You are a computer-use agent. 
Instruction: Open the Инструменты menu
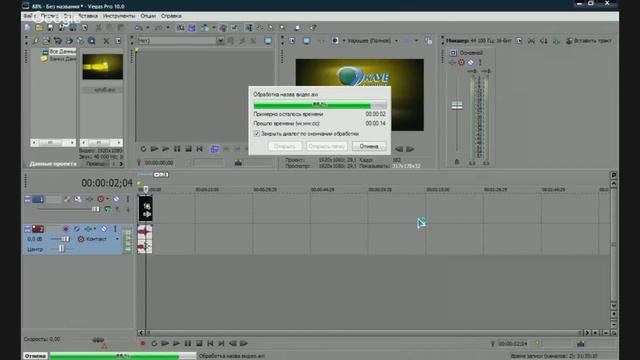119,16
